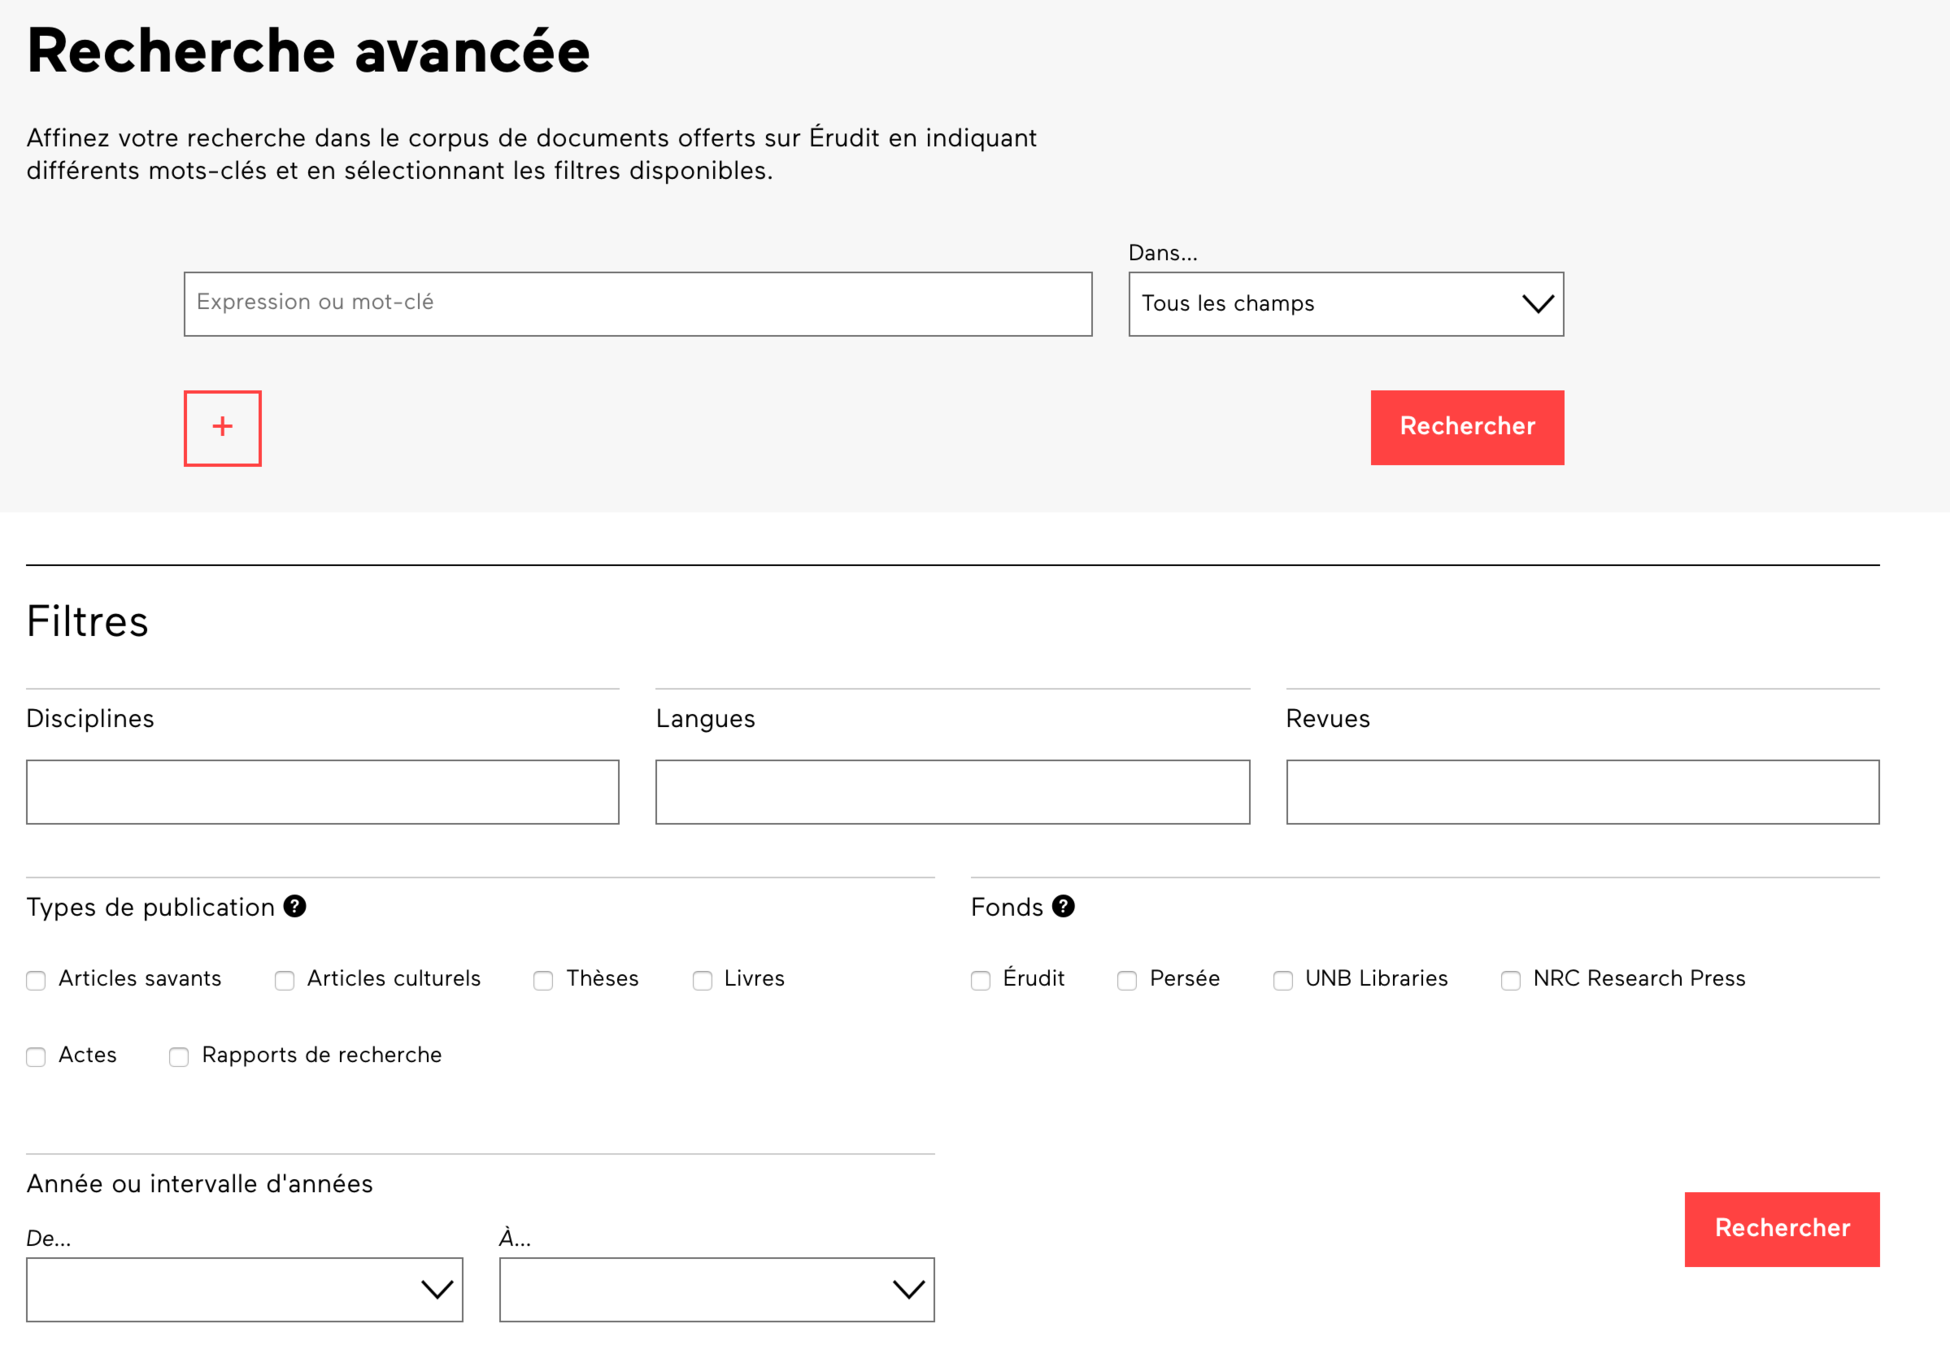
Task: Open help icon beside Fonds
Action: 1063,906
